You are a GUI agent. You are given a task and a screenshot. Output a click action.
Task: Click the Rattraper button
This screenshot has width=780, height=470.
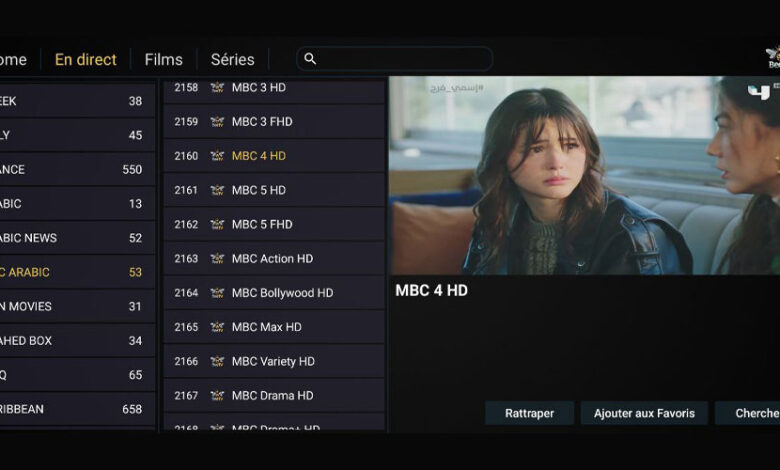[529, 413]
